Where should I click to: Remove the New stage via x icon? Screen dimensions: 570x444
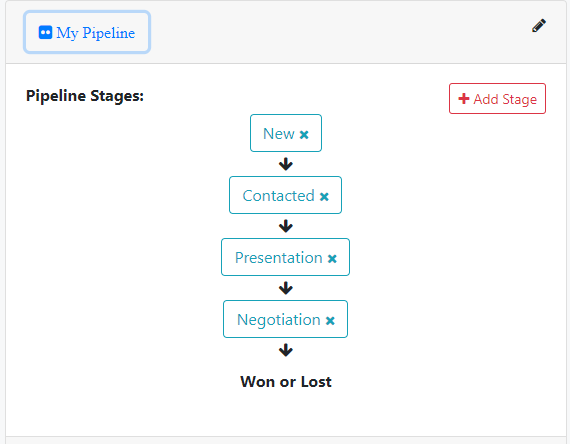tap(304, 135)
